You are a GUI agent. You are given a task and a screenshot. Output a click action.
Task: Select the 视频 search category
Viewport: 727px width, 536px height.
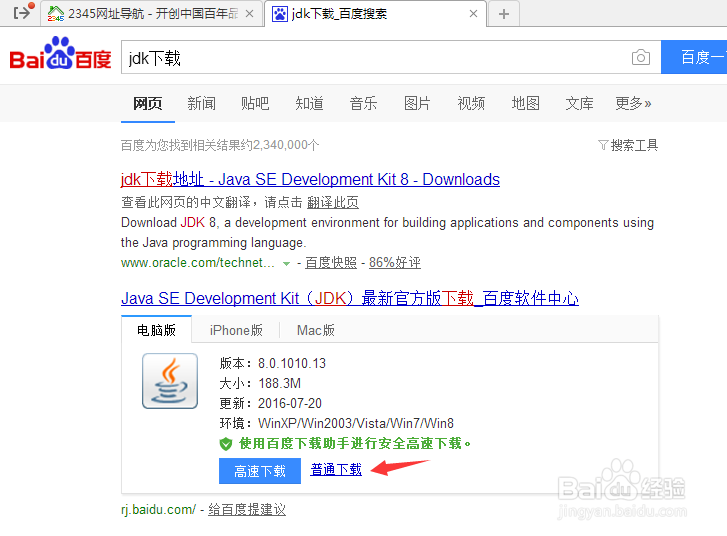(x=471, y=103)
